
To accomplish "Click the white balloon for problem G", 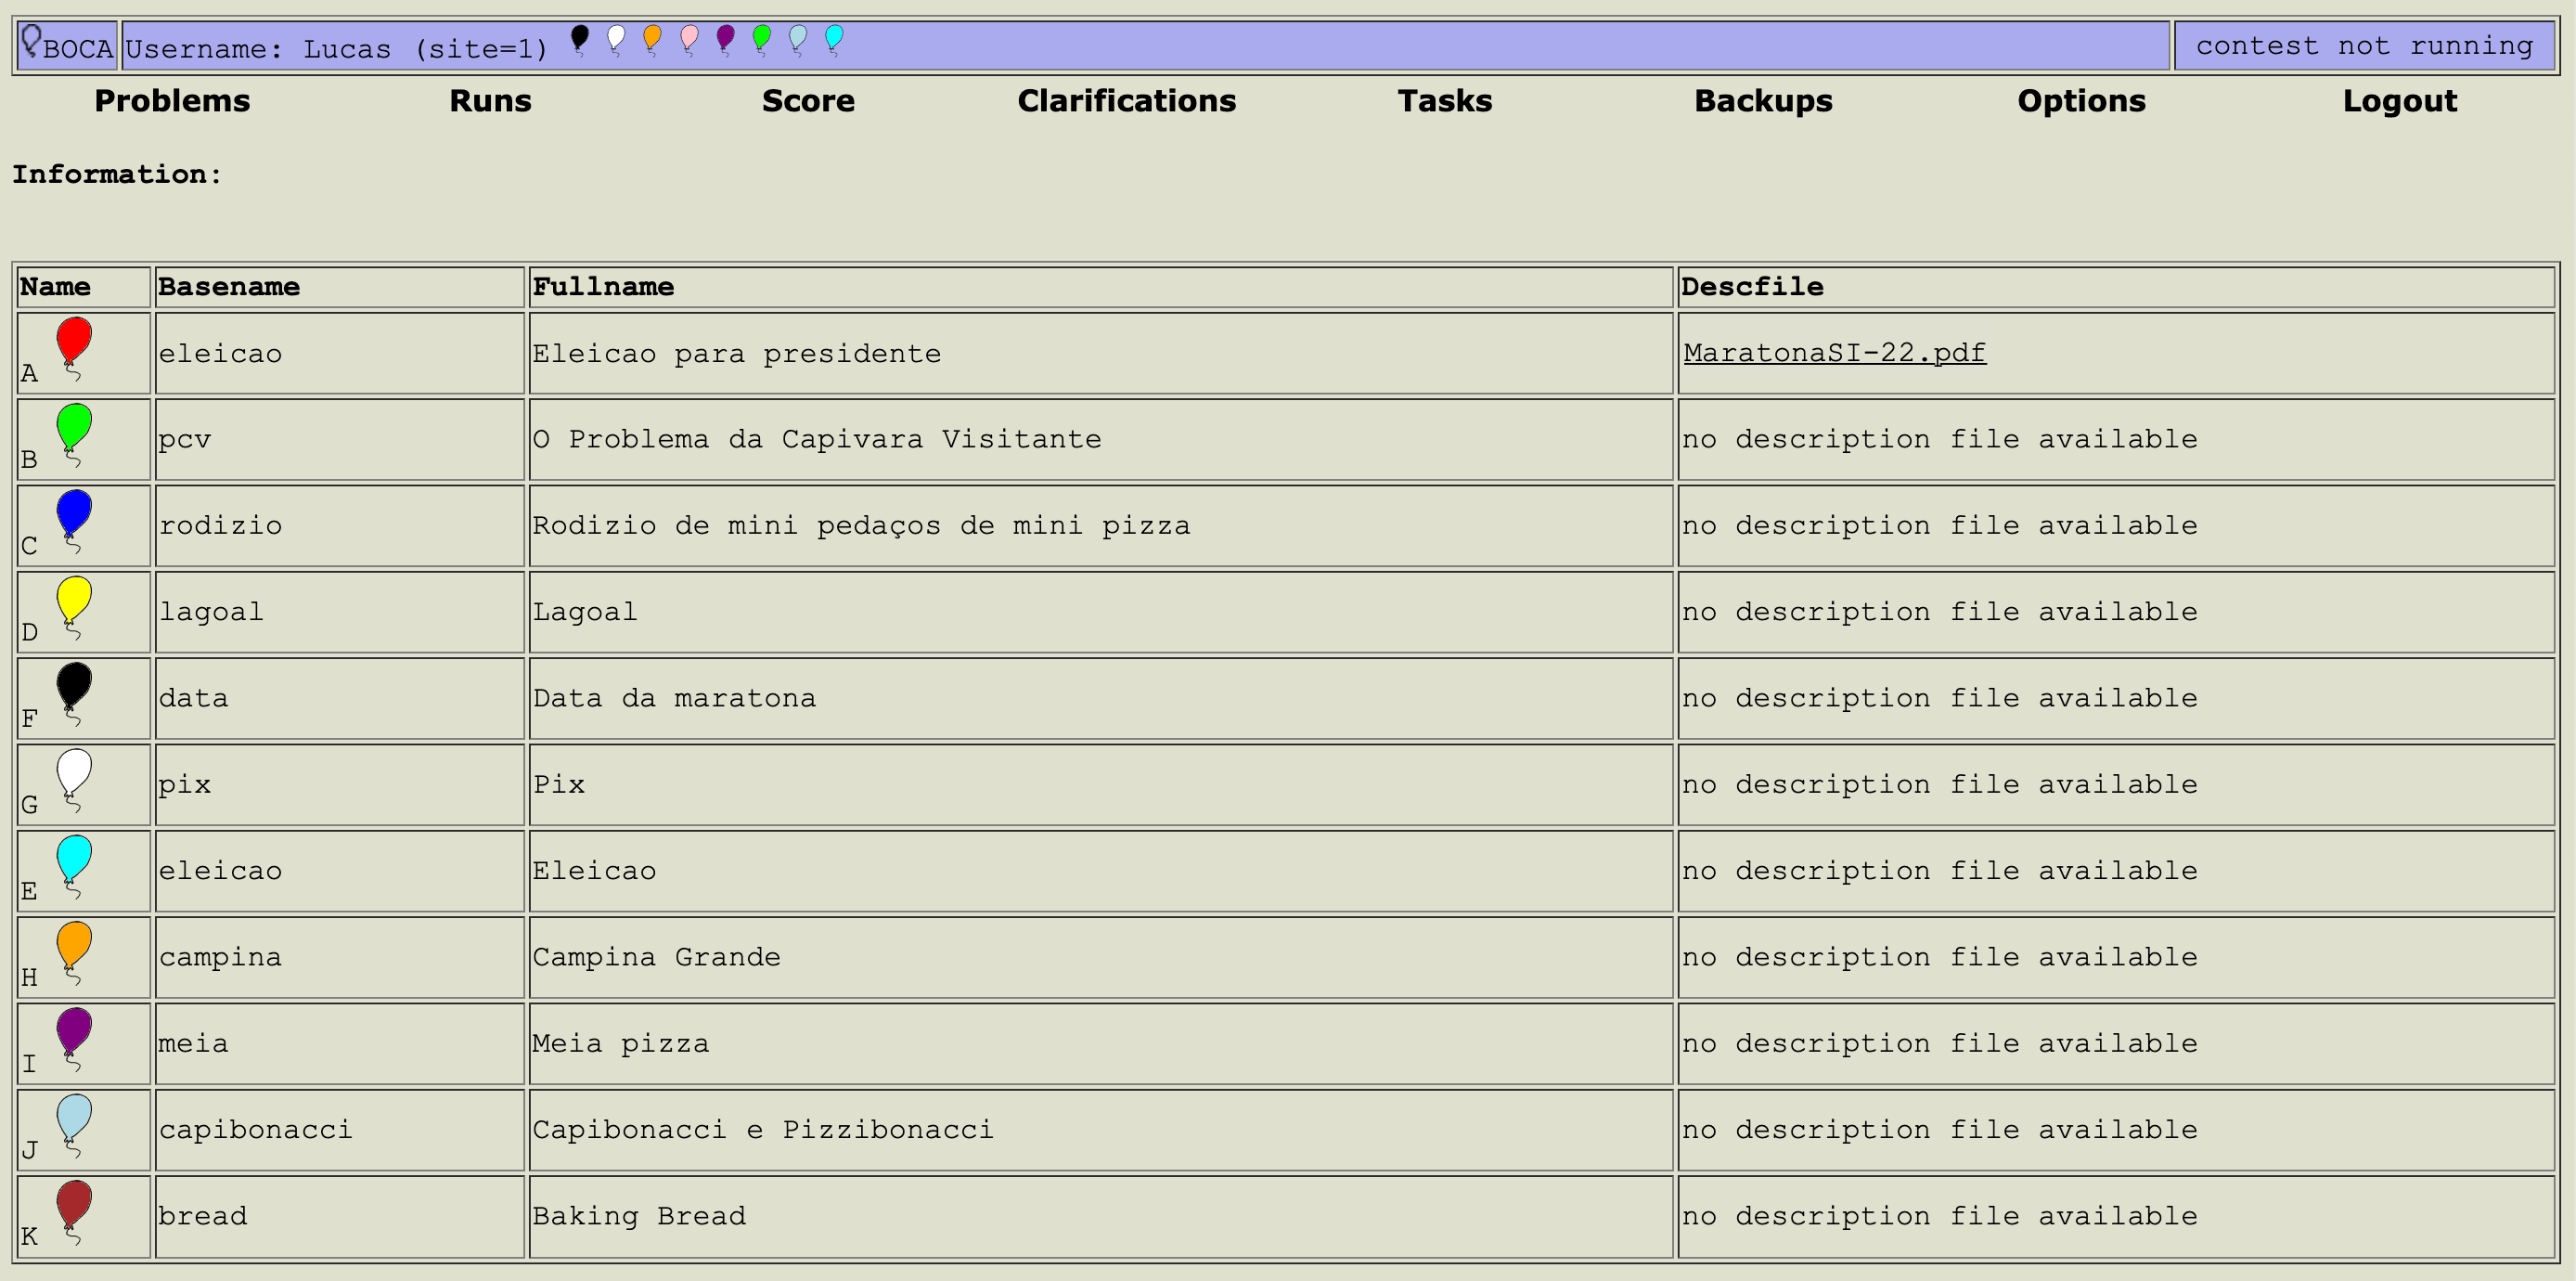I will (x=74, y=780).
